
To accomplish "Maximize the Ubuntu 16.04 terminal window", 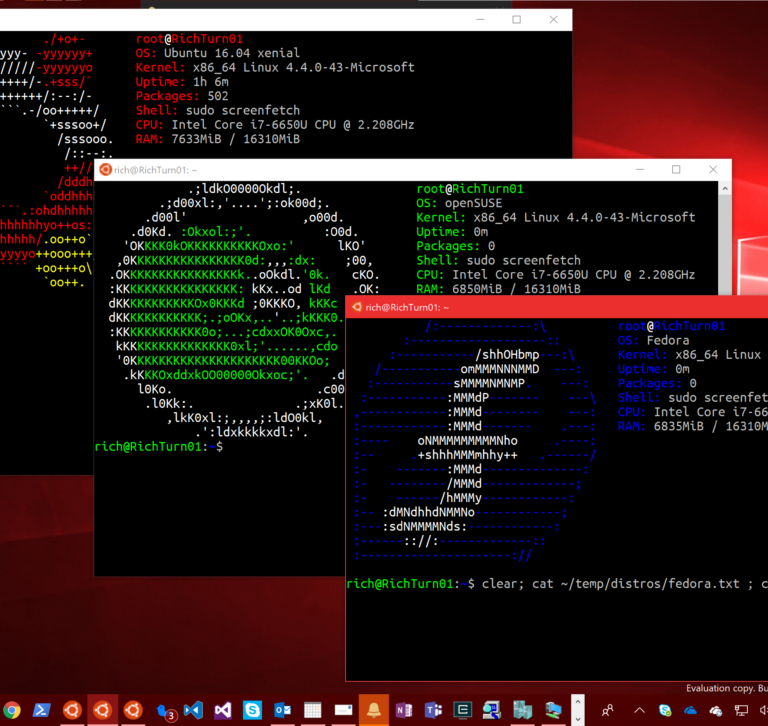I will coord(516,20).
